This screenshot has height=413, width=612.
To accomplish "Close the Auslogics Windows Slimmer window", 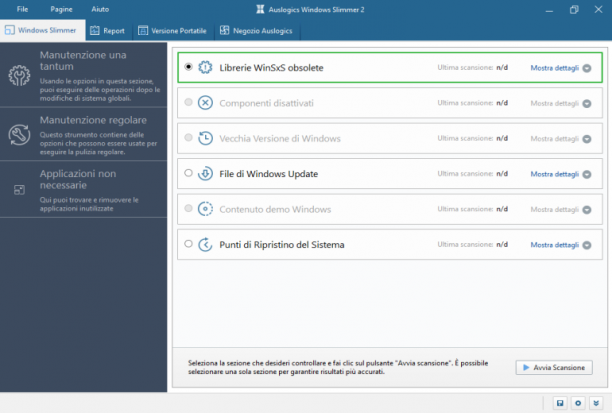I will [x=598, y=9].
